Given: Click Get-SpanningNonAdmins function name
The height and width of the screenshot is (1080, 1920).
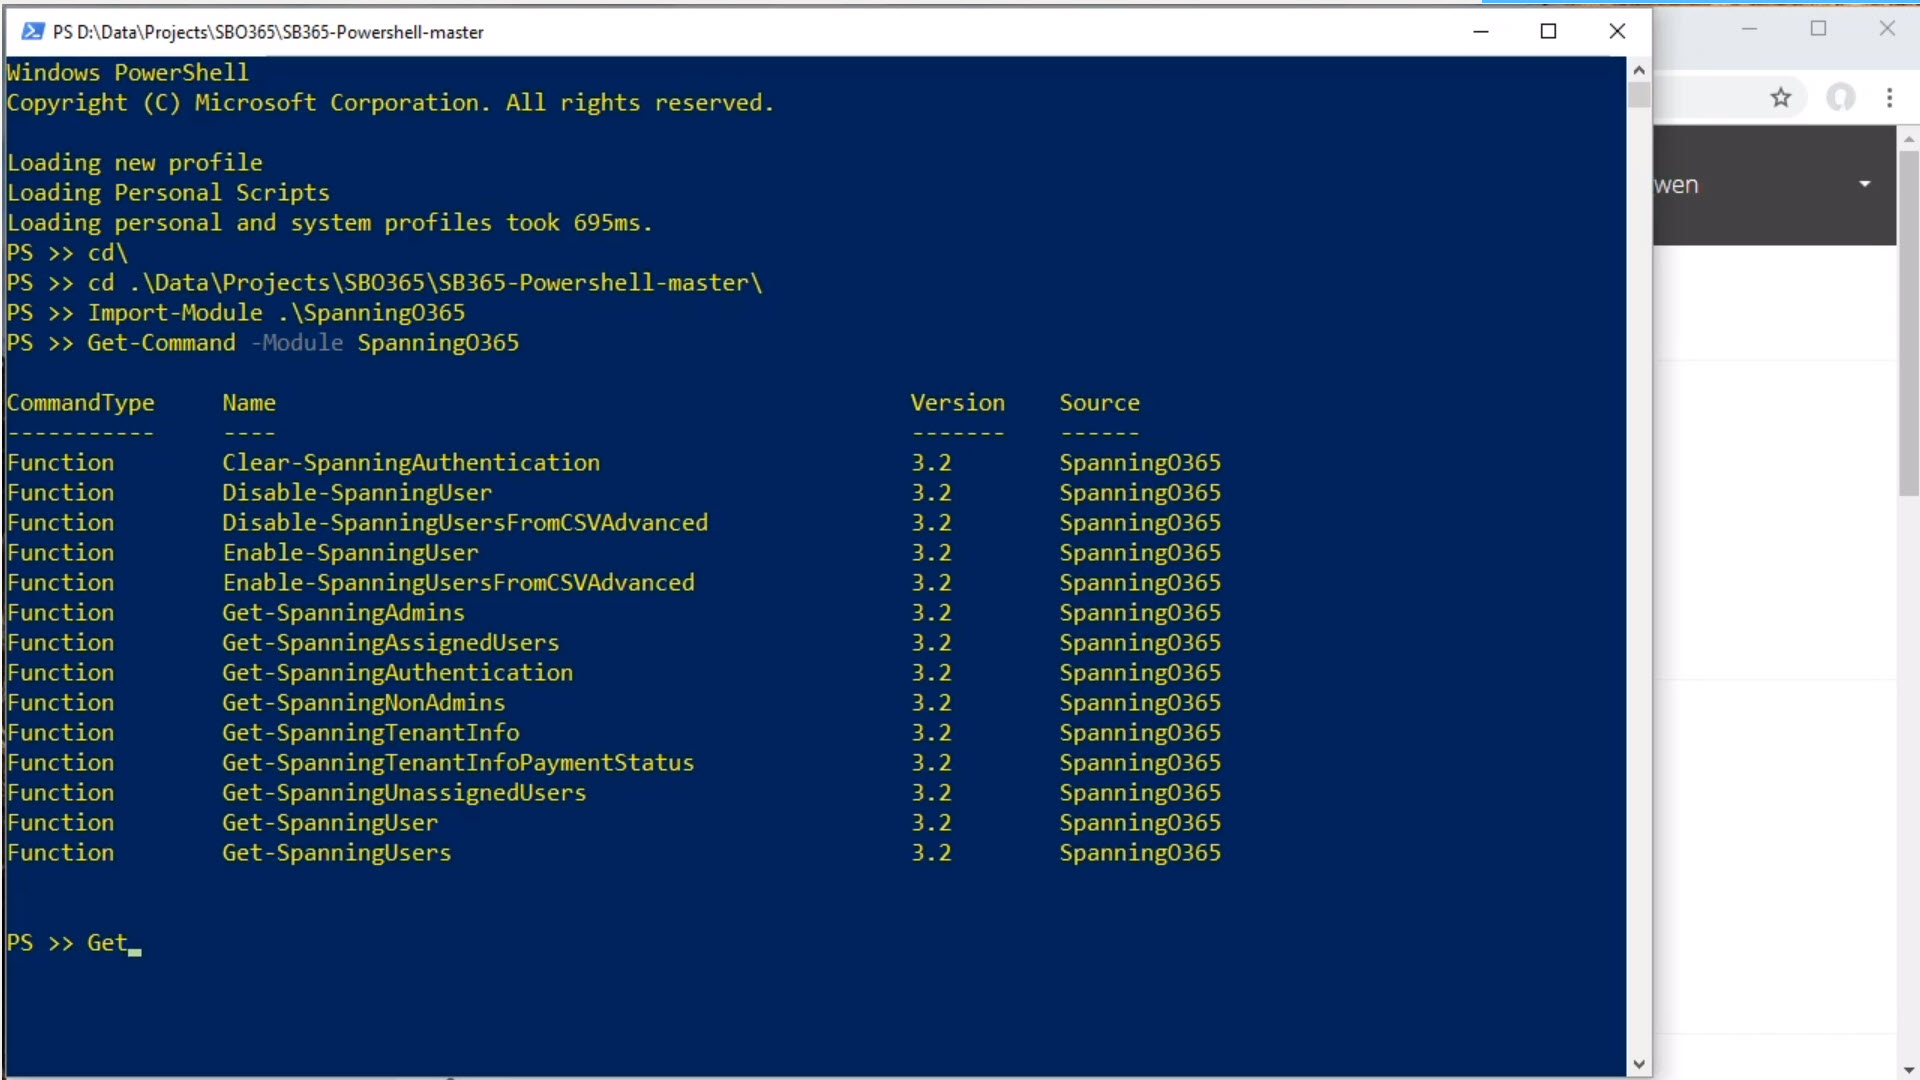Looking at the screenshot, I should click(x=363, y=703).
